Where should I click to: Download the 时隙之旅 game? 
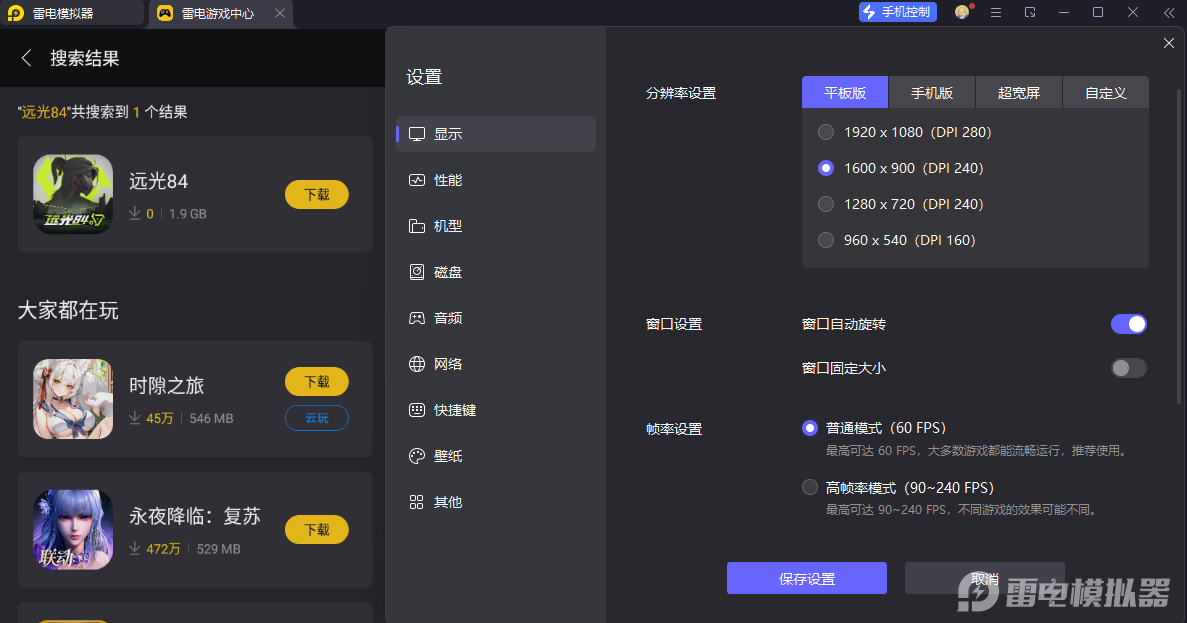pos(316,382)
